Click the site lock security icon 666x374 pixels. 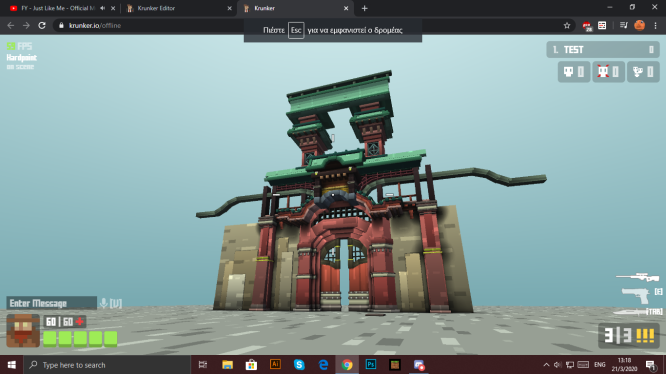(x=61, y=25)
